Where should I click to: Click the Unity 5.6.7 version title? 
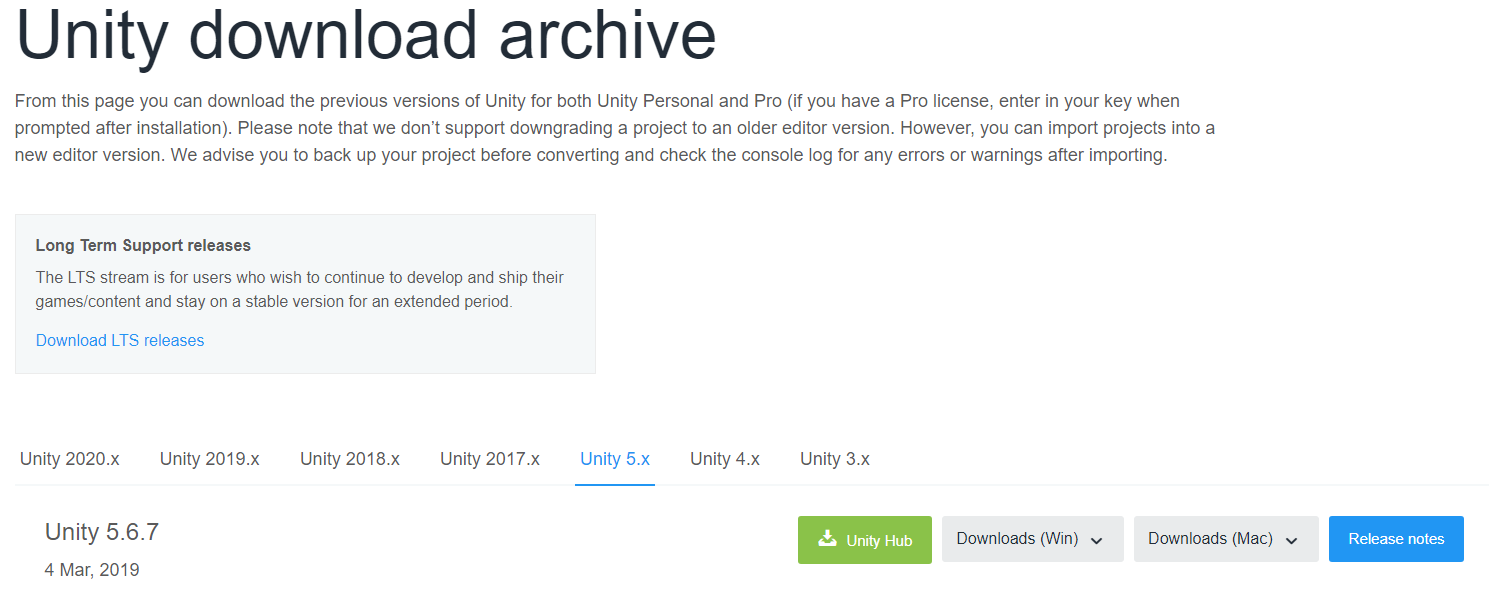tap(102, 532)
